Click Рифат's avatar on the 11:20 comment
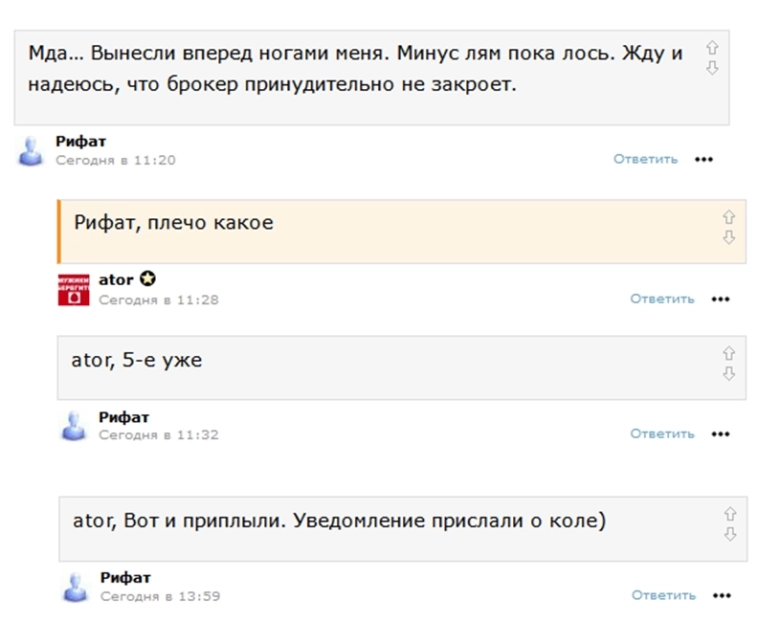758x644 pixels. click(32, 150)
